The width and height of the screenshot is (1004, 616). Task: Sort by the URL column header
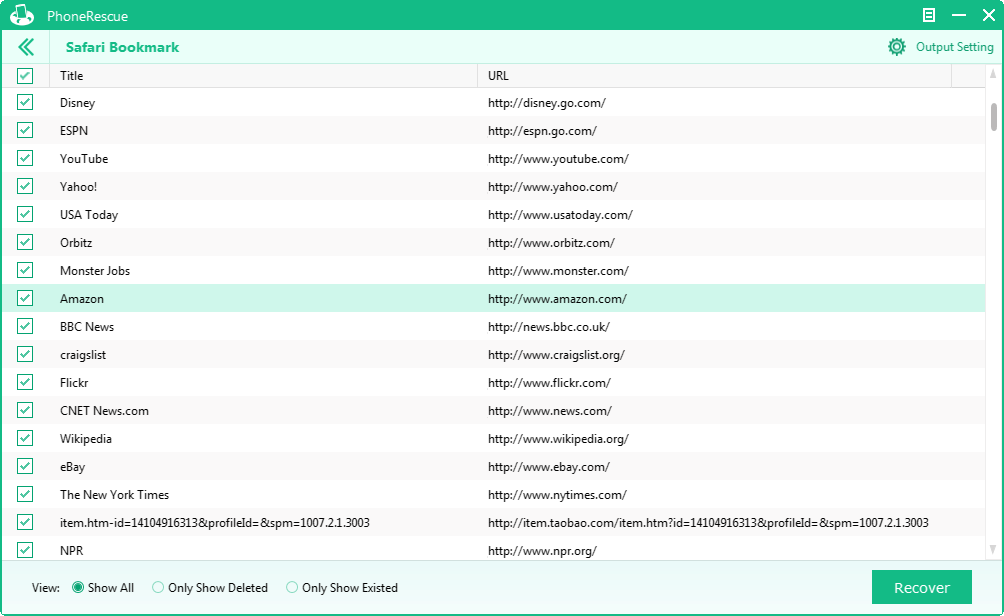(715, 76)
